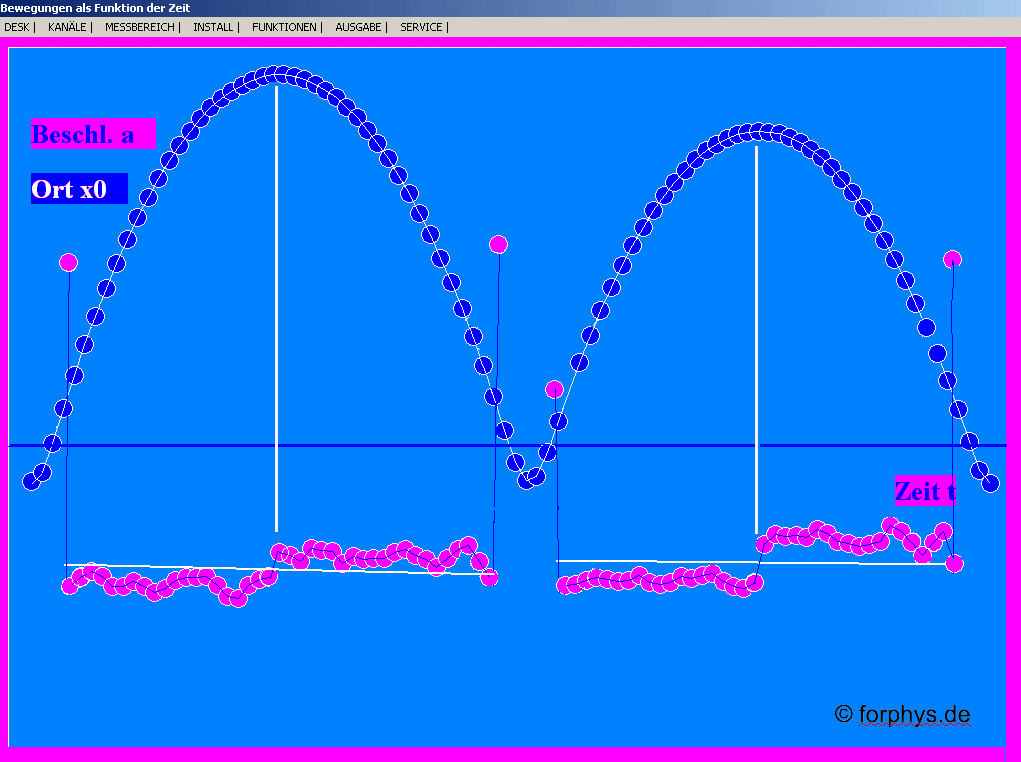
Task: Click the blue 'Ort x0' legend label
Action: click(78, 189)
